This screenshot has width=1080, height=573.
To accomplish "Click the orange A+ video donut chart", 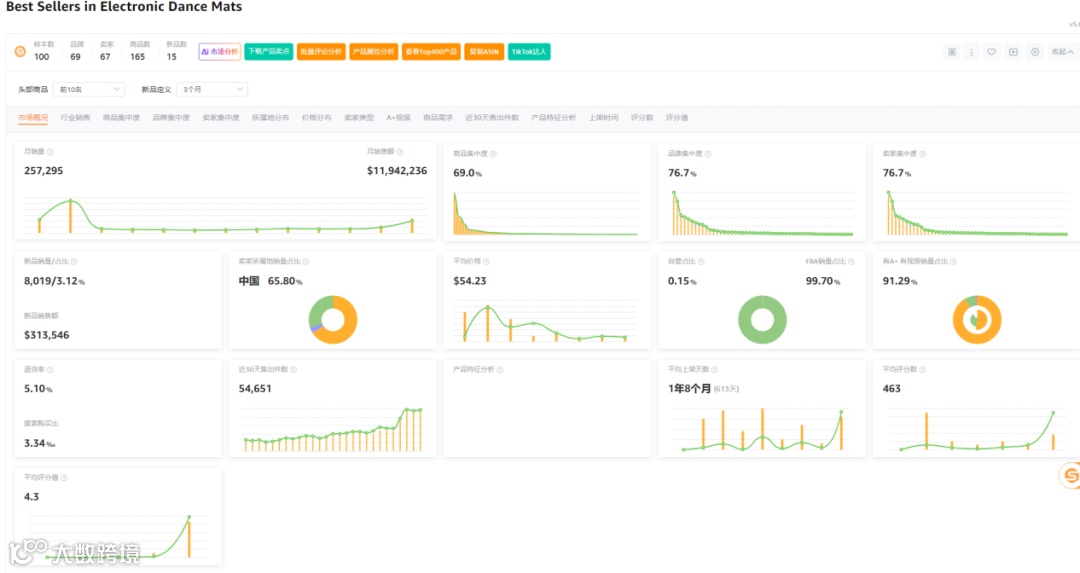I will [977, 320].
